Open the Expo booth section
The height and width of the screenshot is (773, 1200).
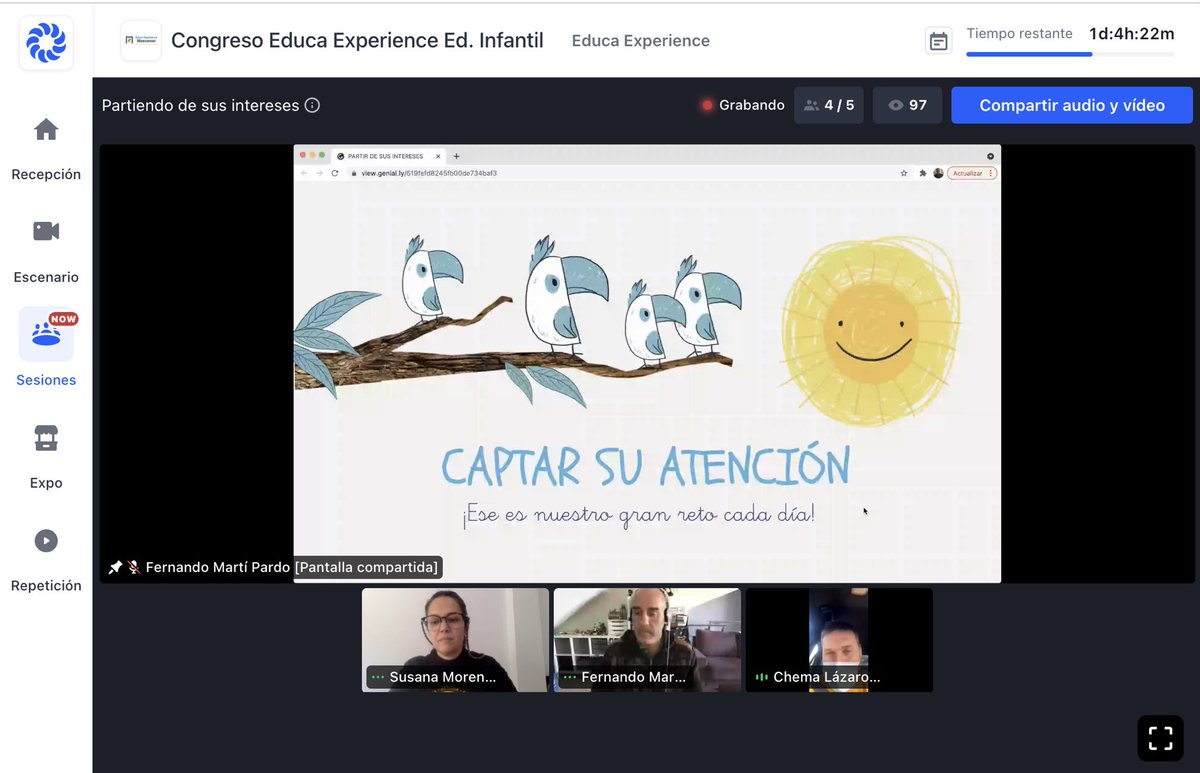[46, 438]
